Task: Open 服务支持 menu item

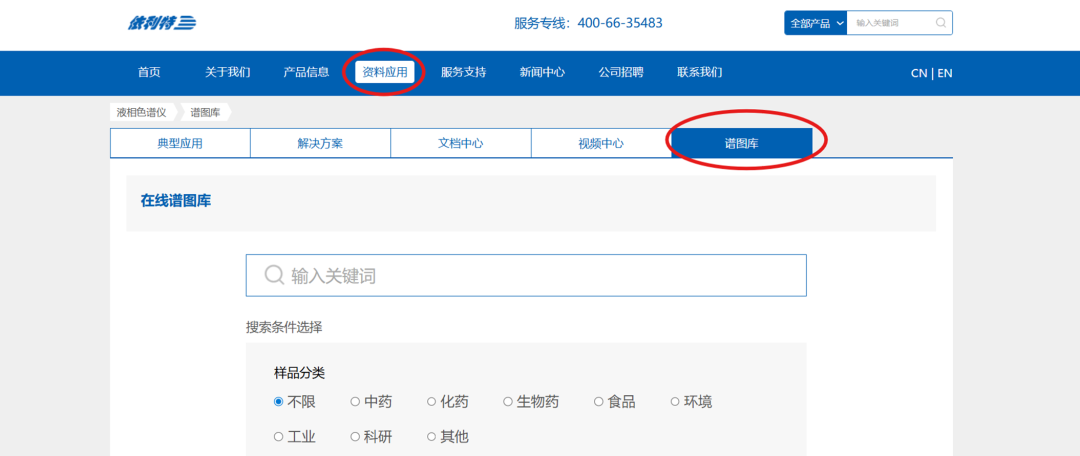Action: pyautogui.click(x=464, y=72)
